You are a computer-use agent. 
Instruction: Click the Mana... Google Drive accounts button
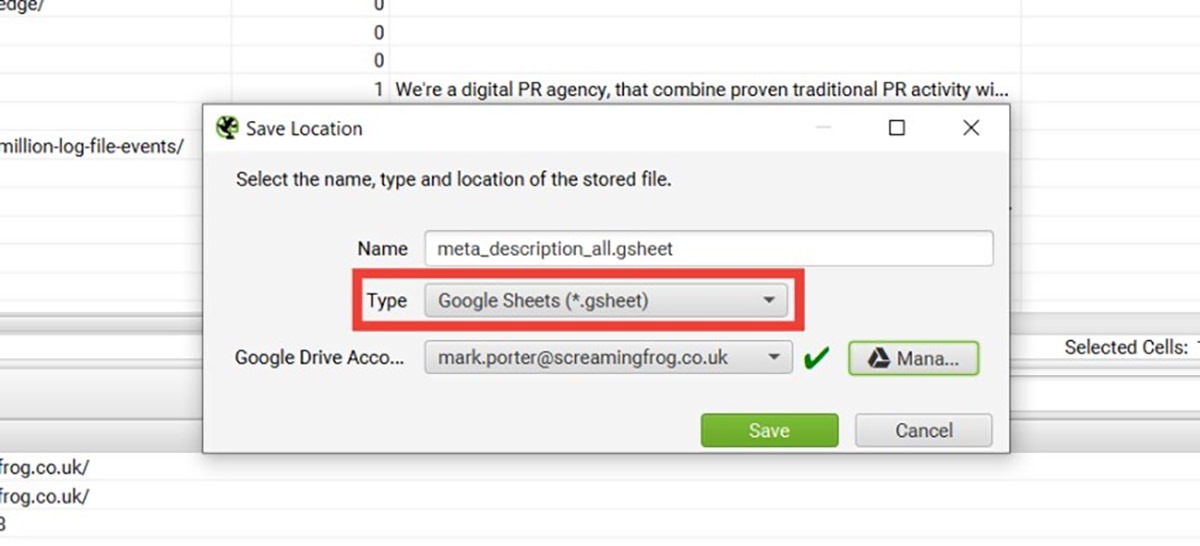[x=913, y=358]
